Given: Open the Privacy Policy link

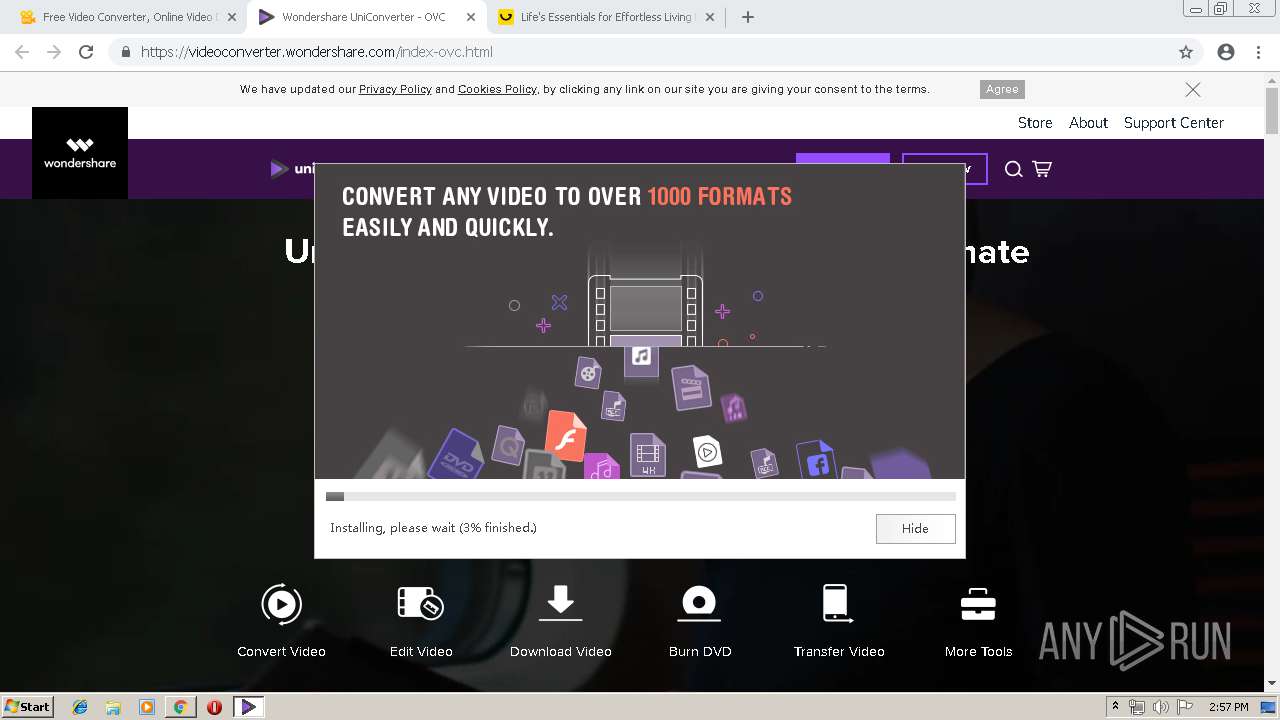Looking at the screenshot, I should pos(395,89).
